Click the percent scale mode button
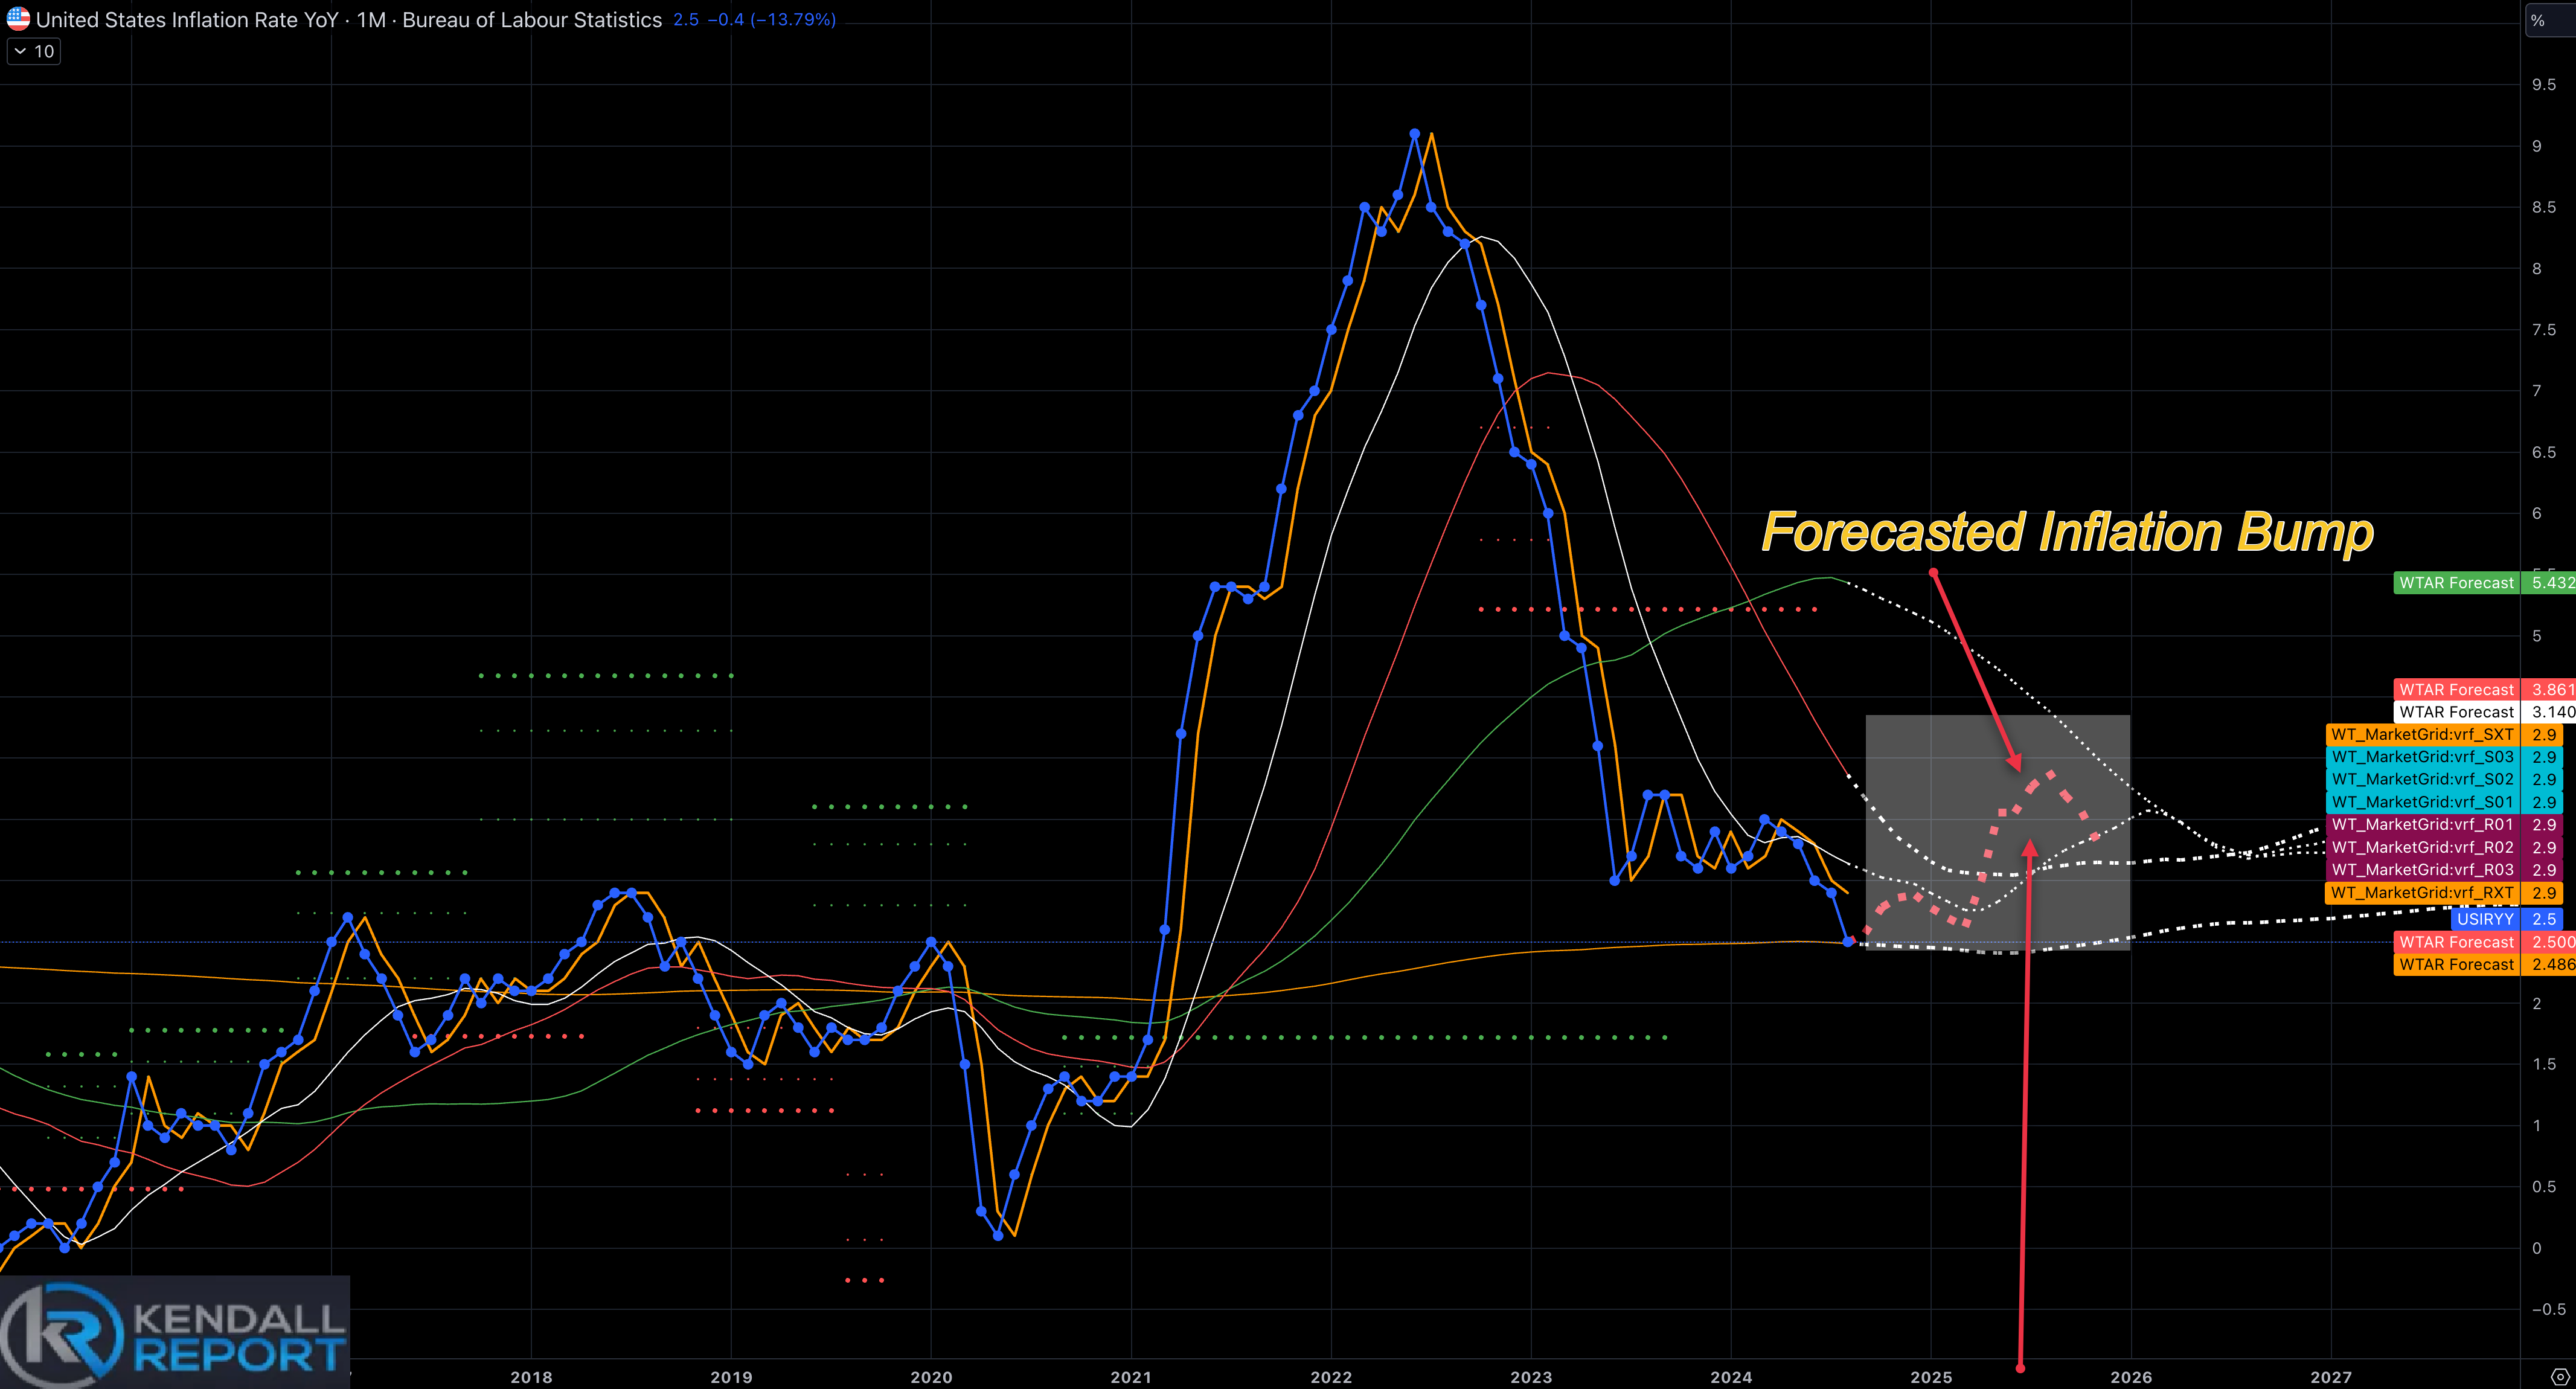 coord(2538,20)
